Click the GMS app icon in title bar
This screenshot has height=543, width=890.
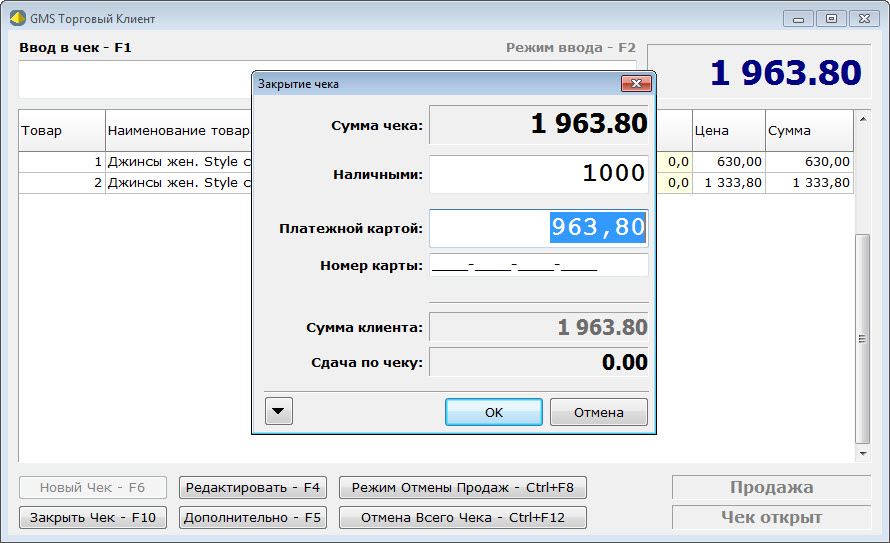tap(17, 18)
